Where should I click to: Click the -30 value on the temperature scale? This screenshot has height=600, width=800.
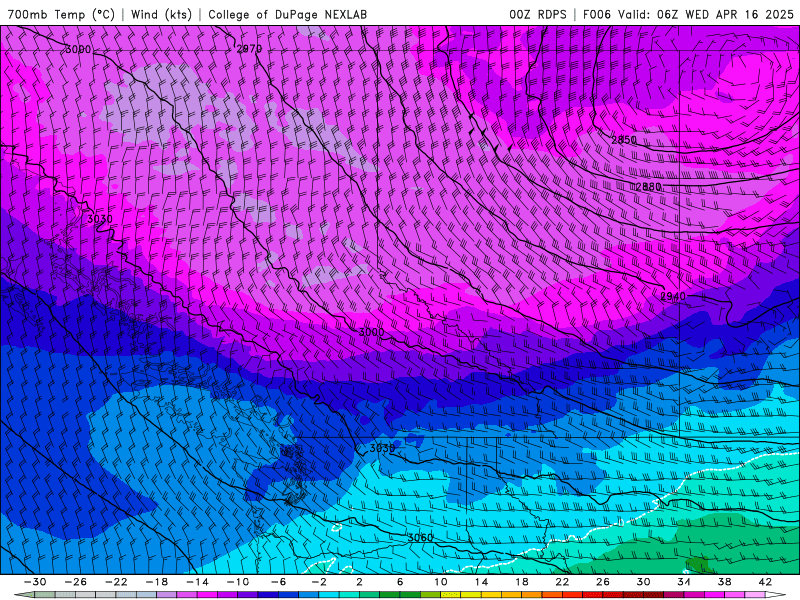point(35,582)
